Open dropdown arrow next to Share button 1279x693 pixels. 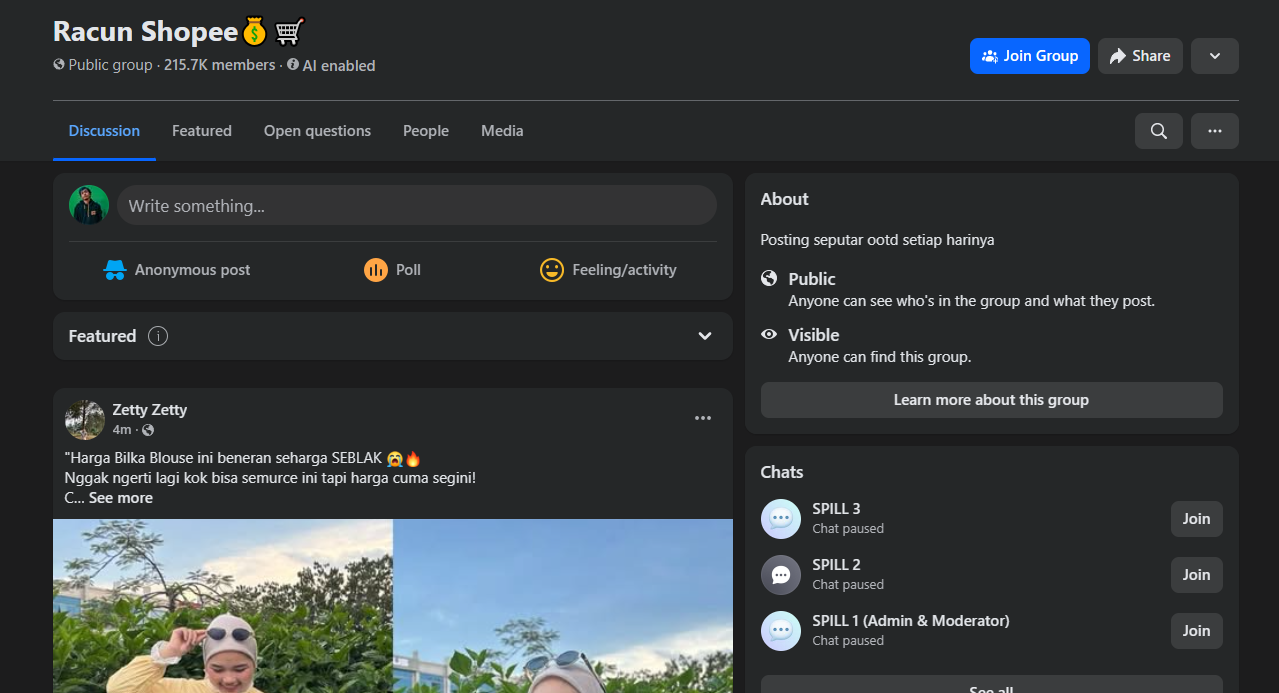pyautogui.click(x=1214, y=56)
